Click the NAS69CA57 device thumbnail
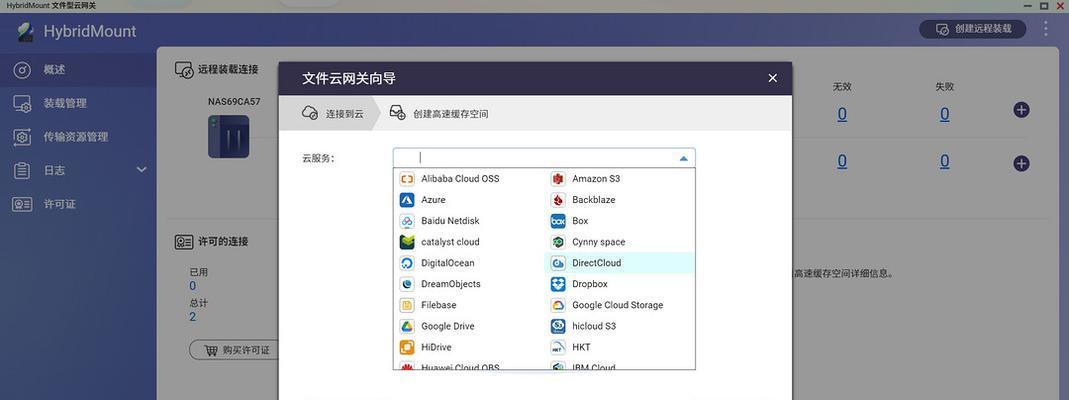 [228, 136]
